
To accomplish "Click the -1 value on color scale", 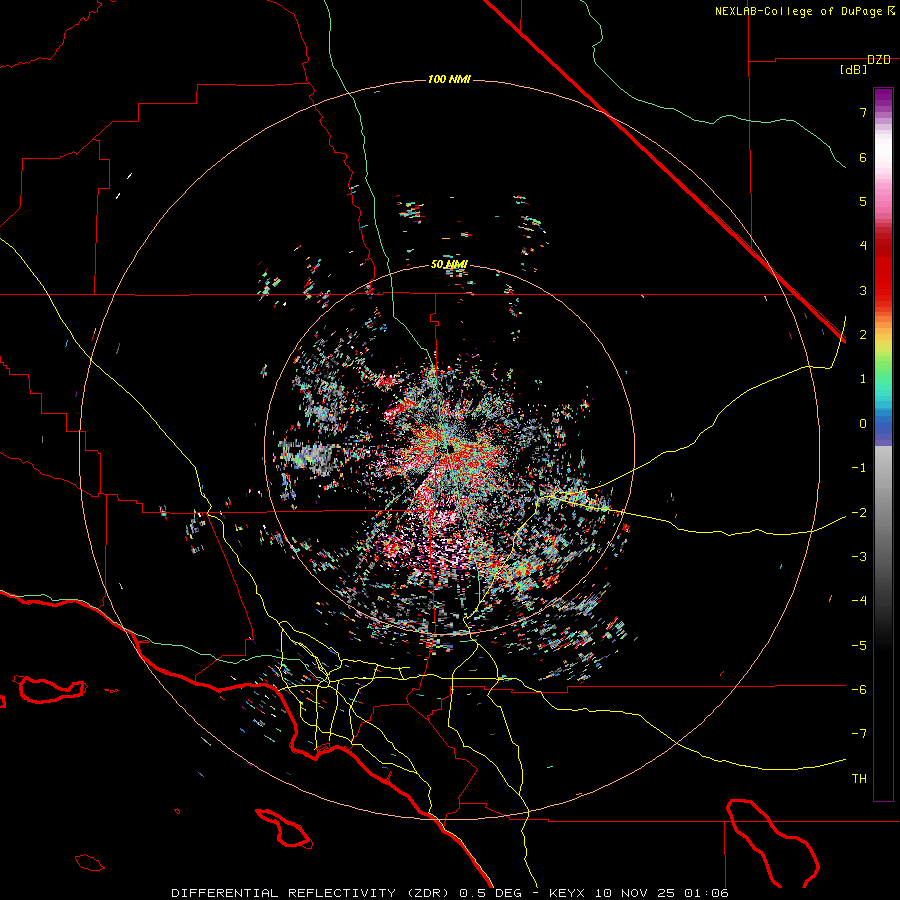I will pyautogui.click(x=859, y=468).
